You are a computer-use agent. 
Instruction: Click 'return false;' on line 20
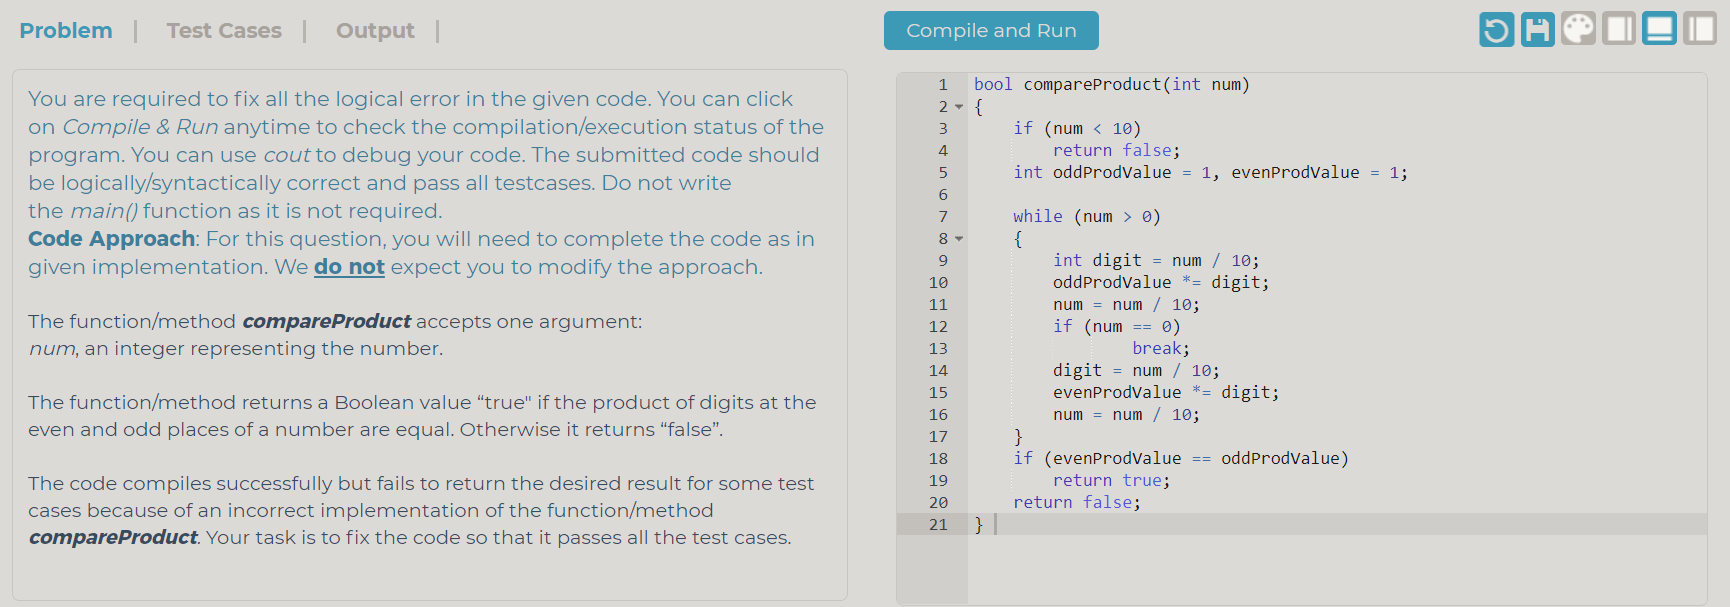point(1077,503)
